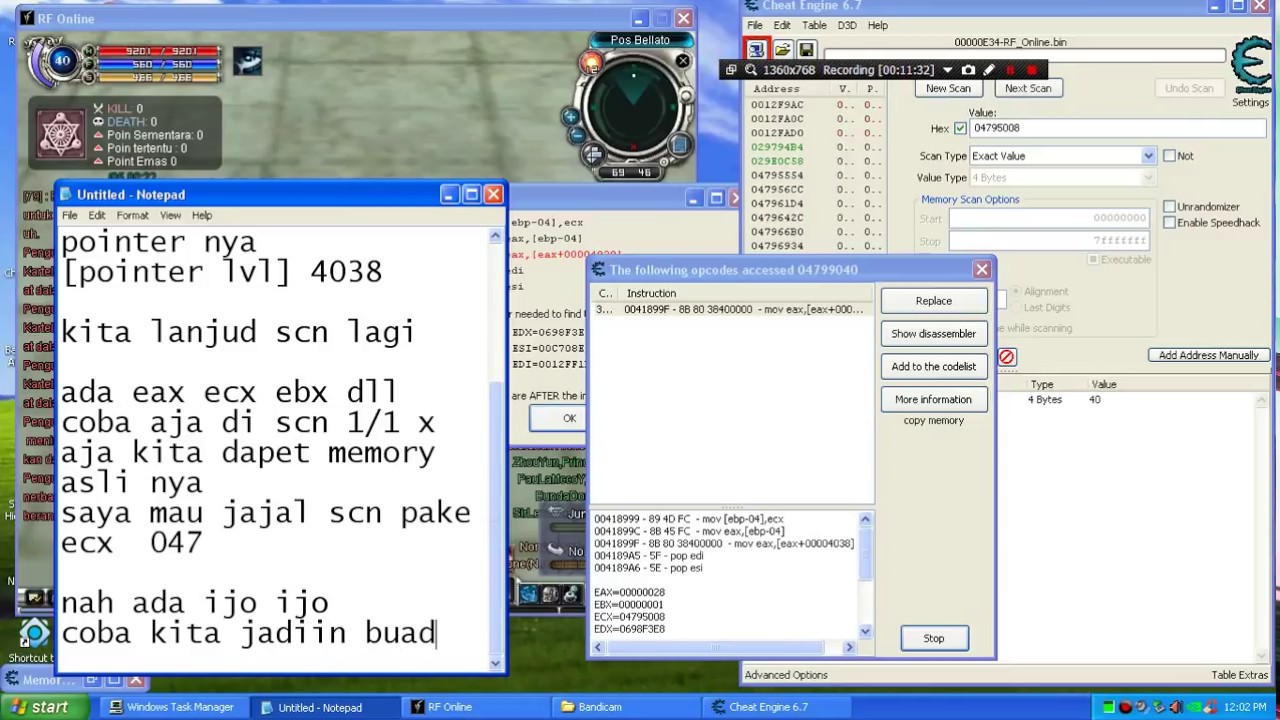Select address 029794B4 in results list
Screen dimensions: 1280x720
click(777, 147)
